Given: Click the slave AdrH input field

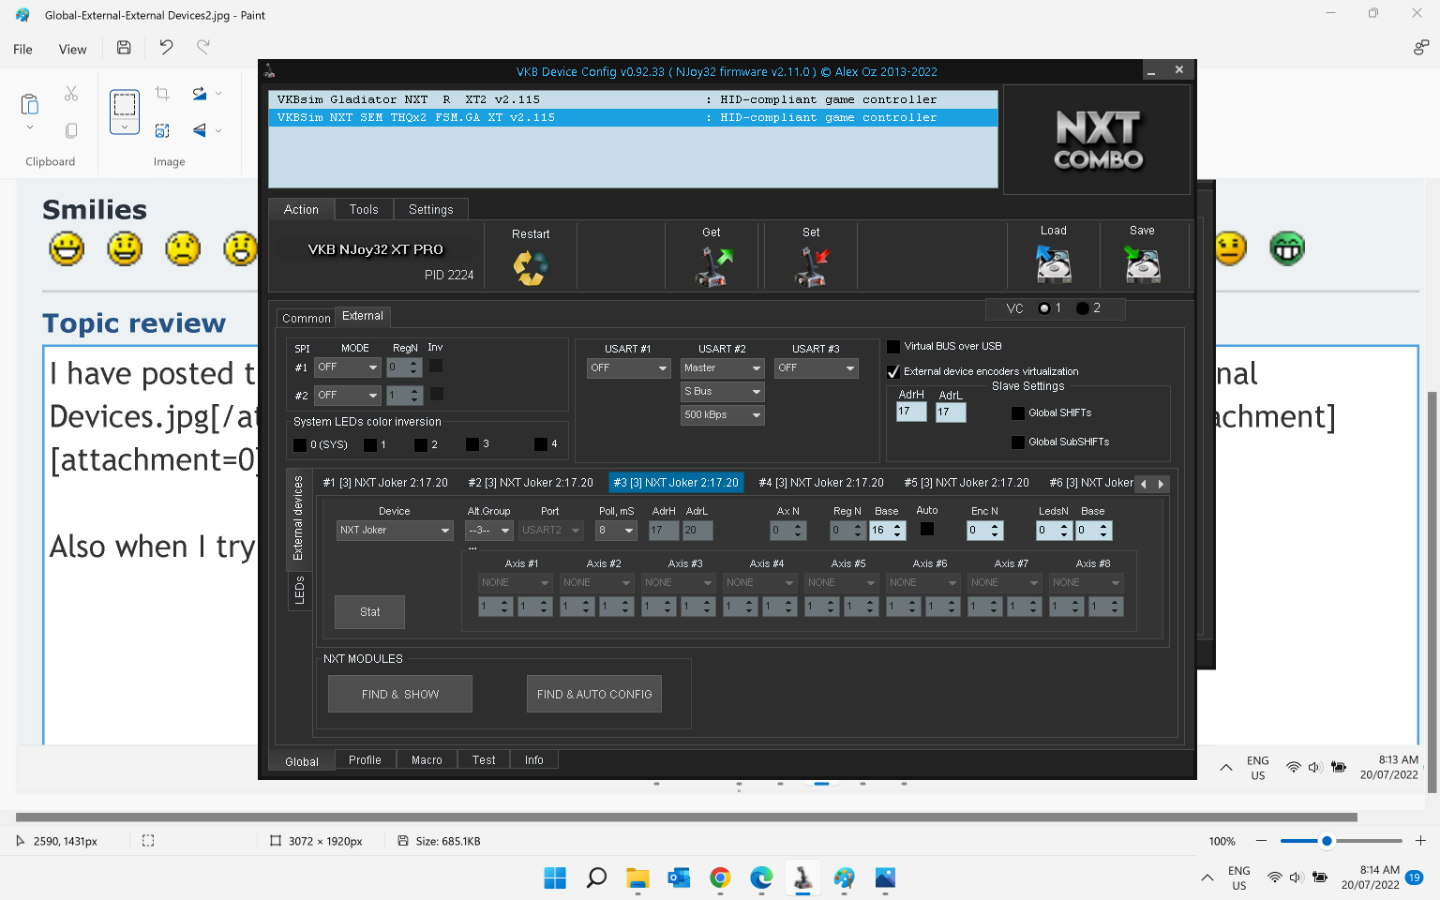Looking at the screenshot, I should [911, 412].
